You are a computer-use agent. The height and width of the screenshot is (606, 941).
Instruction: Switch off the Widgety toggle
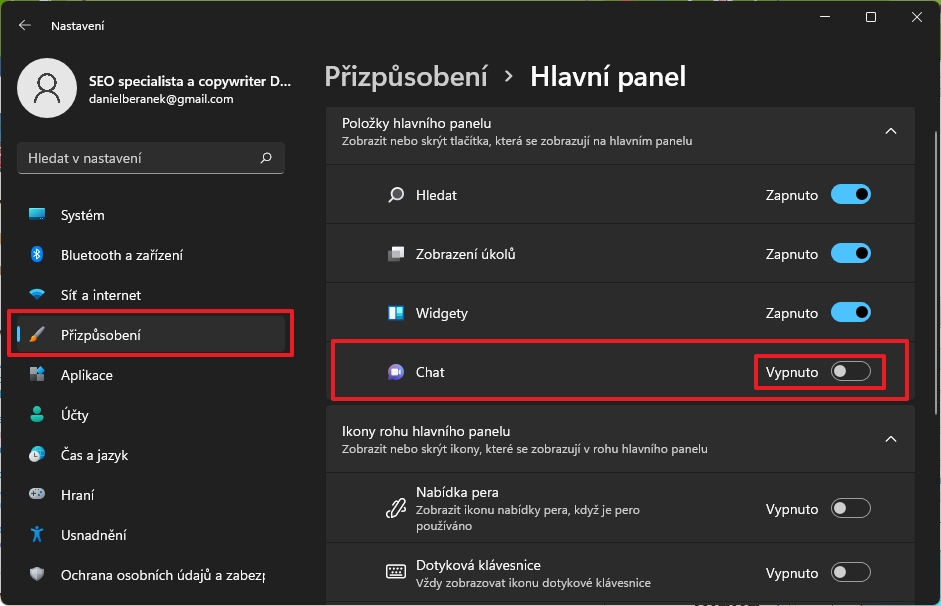pos(851,313)
